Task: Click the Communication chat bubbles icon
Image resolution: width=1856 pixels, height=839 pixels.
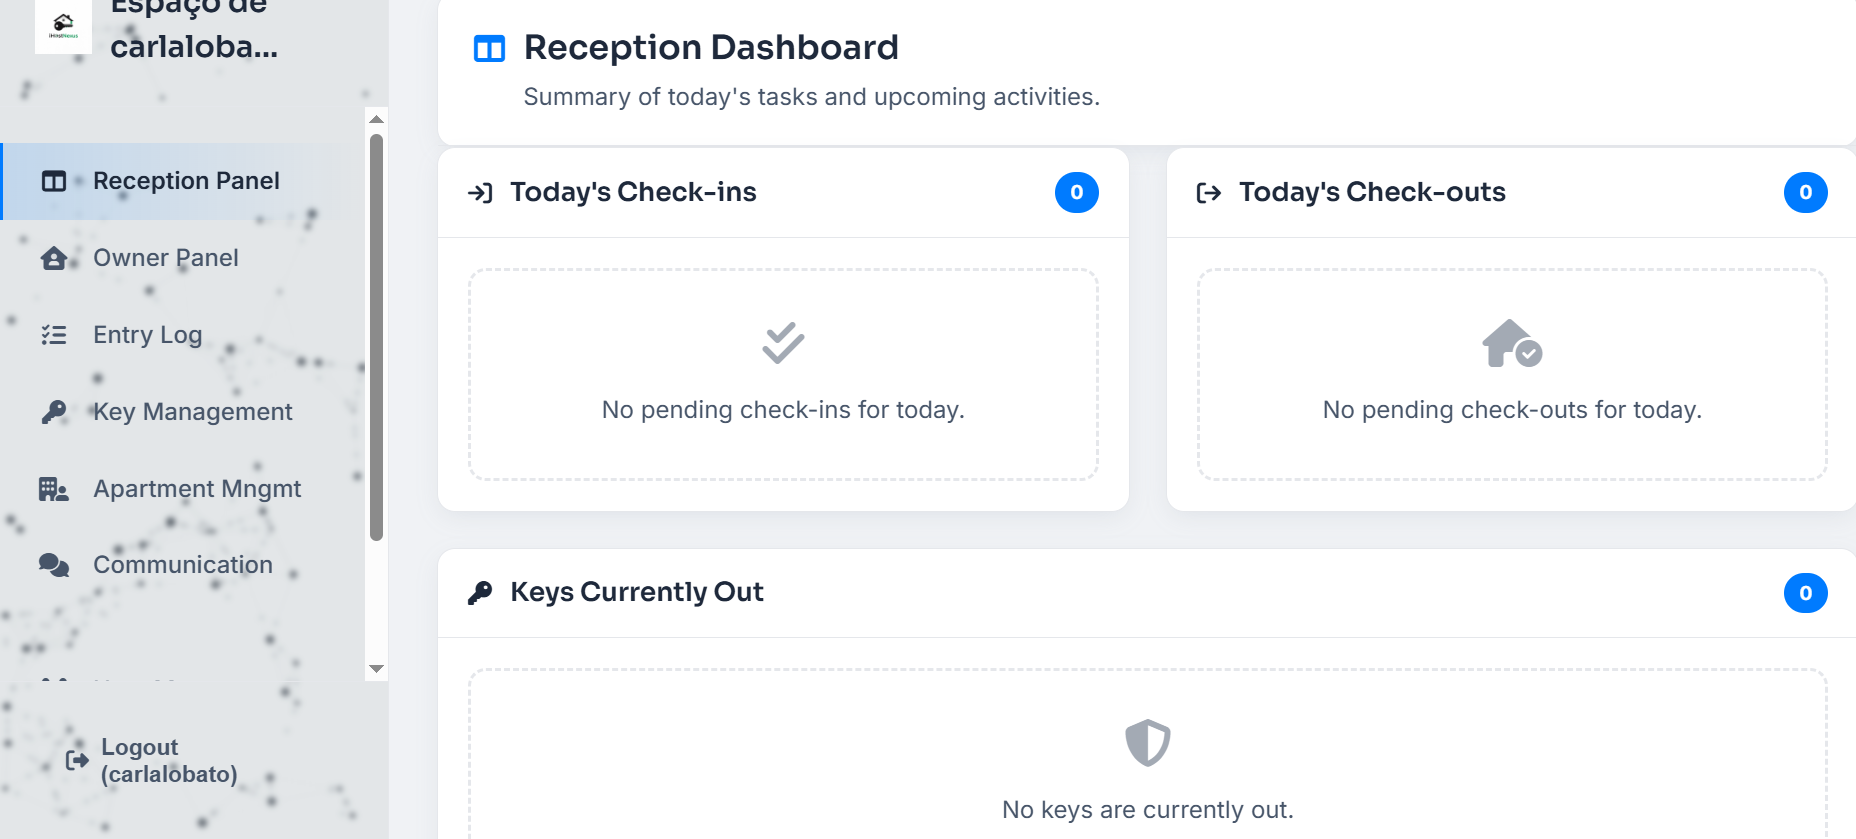Action: pos(54,565)
